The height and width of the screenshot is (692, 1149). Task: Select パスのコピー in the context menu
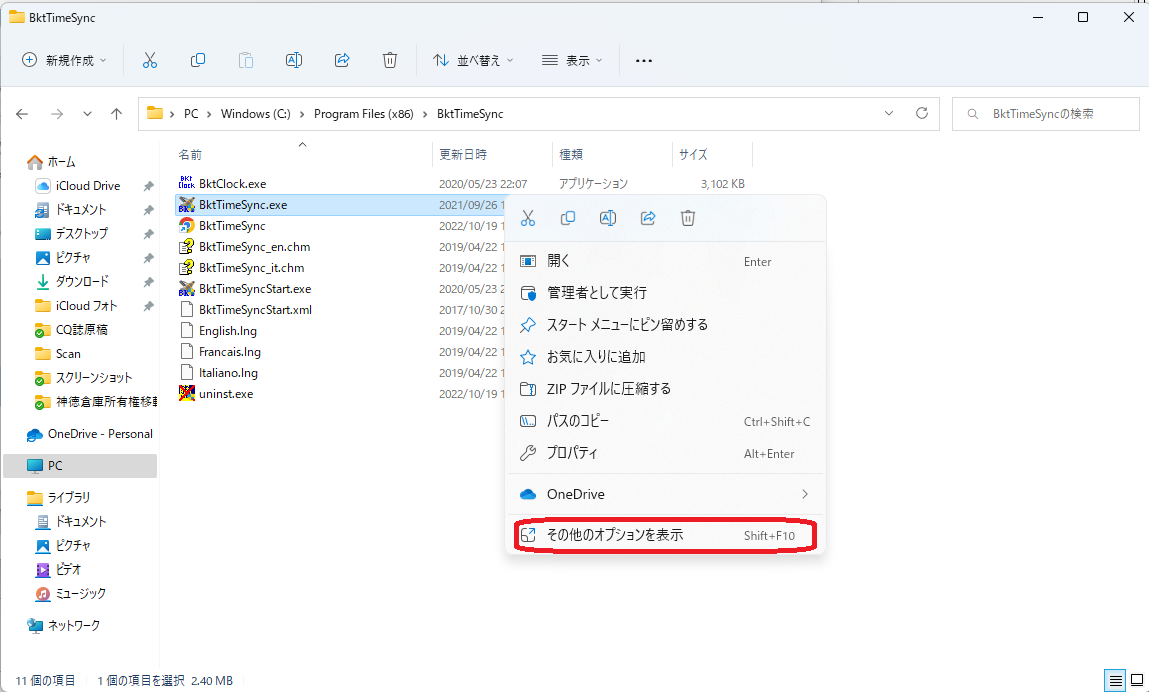[x=665, y=421]
